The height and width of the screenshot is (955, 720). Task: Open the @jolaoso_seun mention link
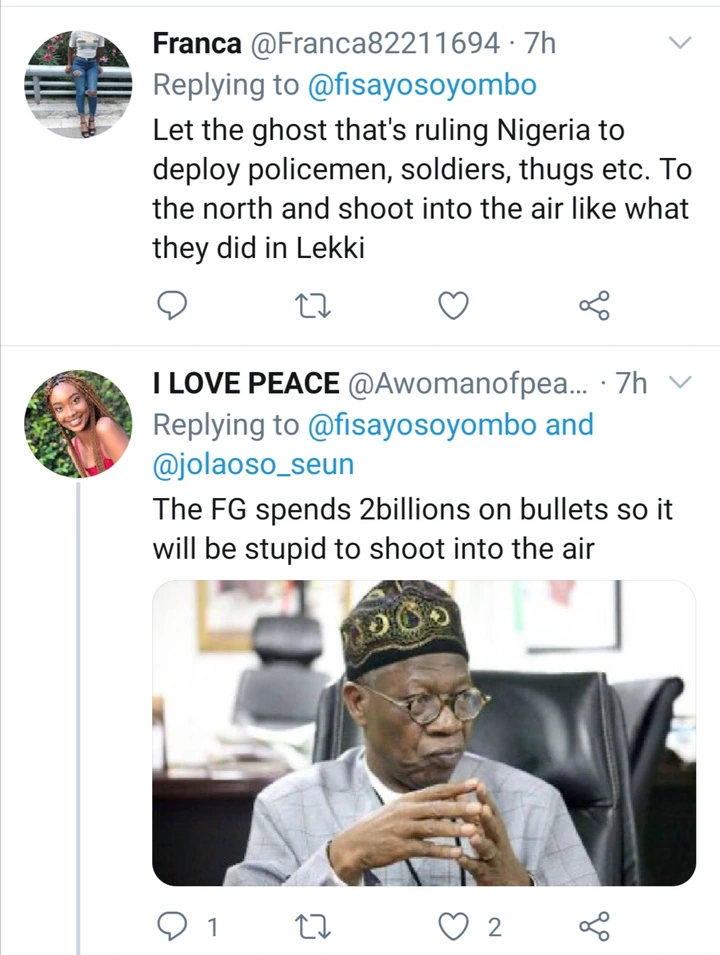253,465
